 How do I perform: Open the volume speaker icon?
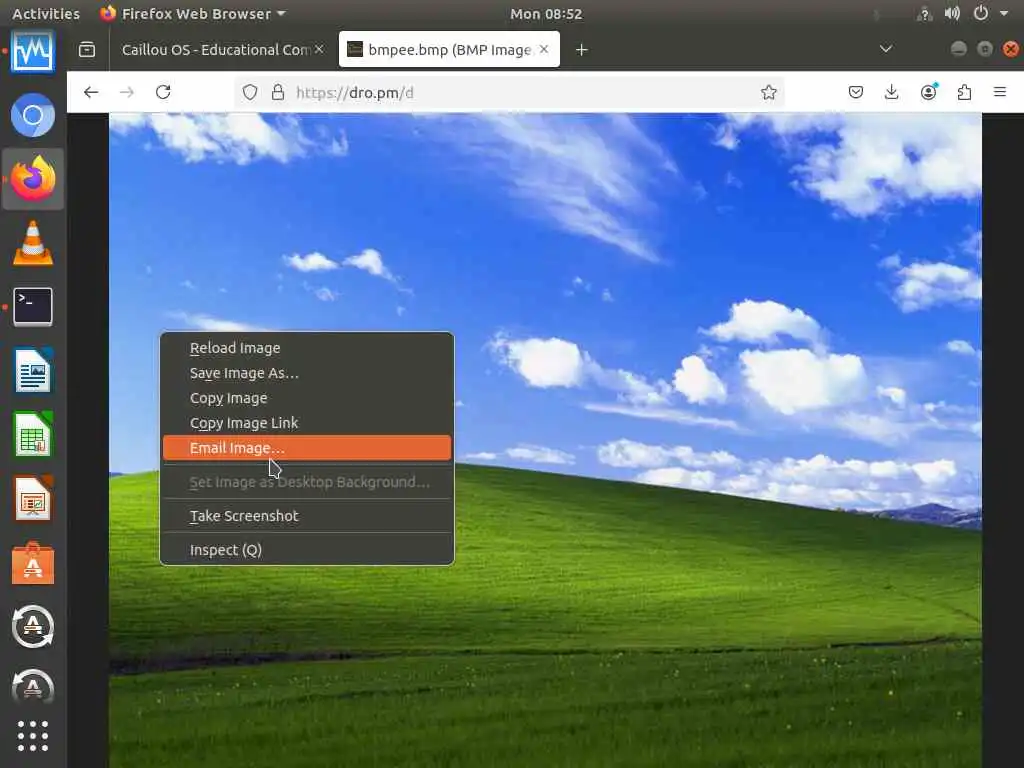[952, 14]
